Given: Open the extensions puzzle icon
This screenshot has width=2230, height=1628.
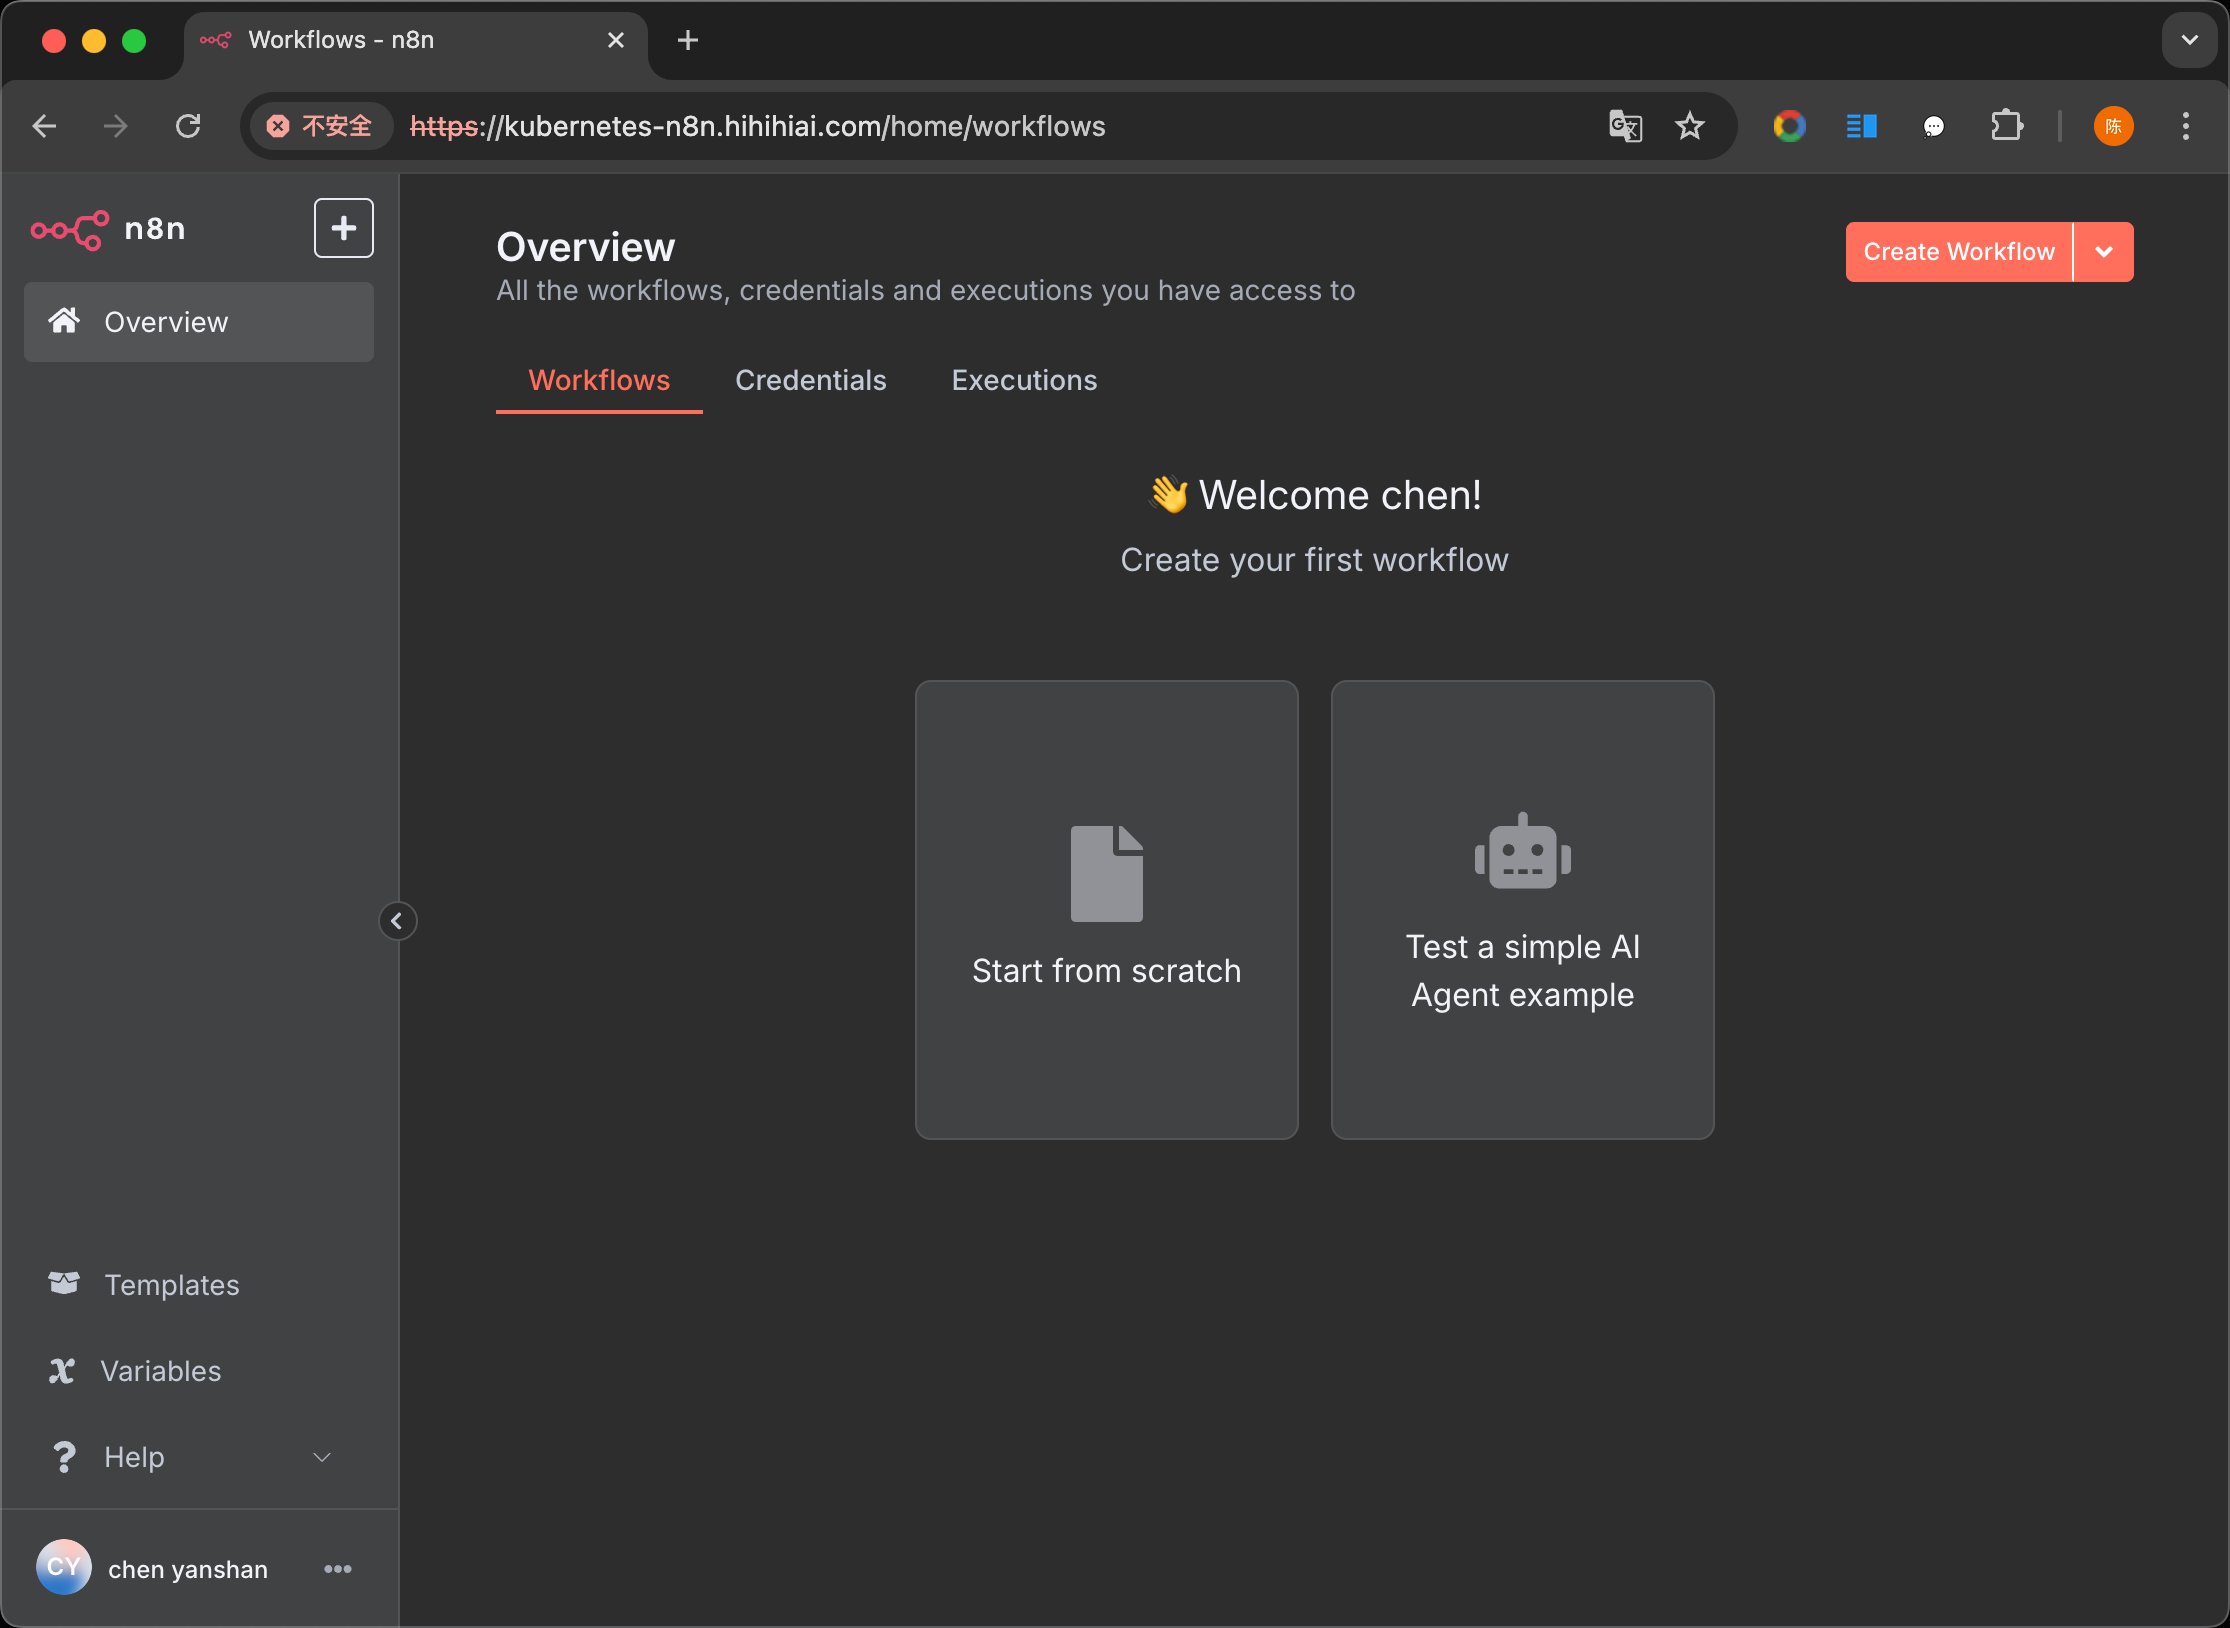Looking at the screenshot, I should click(x=2007, y=126).
